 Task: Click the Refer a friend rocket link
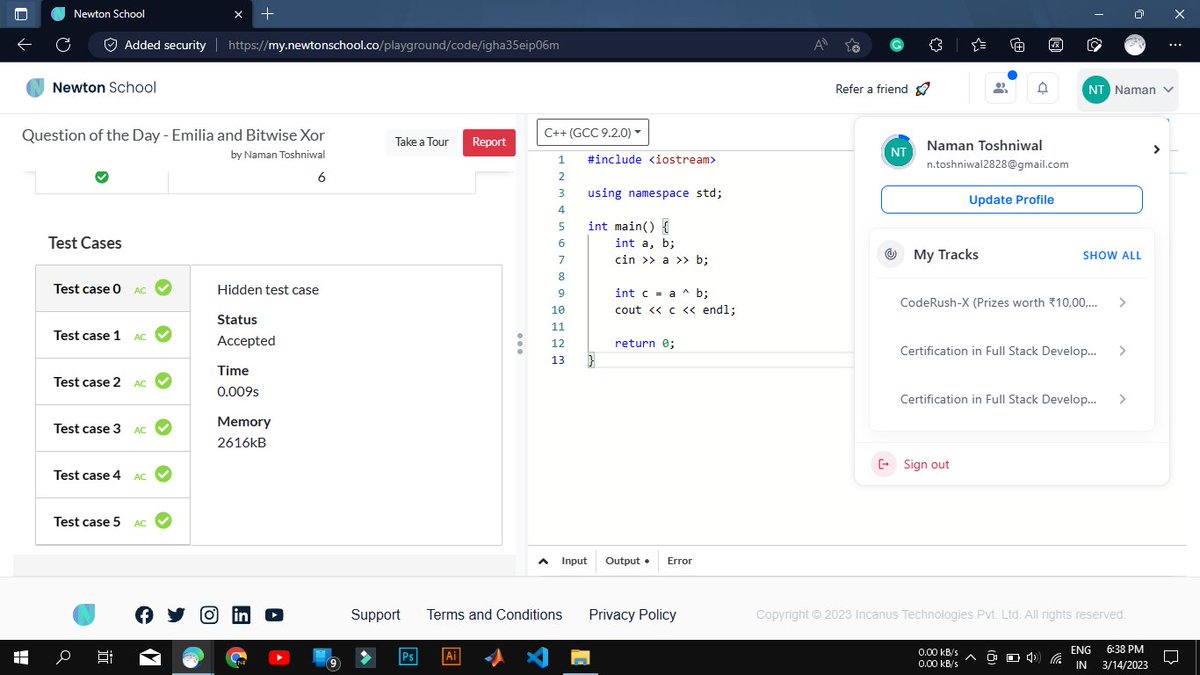click(x=883, y=89)
